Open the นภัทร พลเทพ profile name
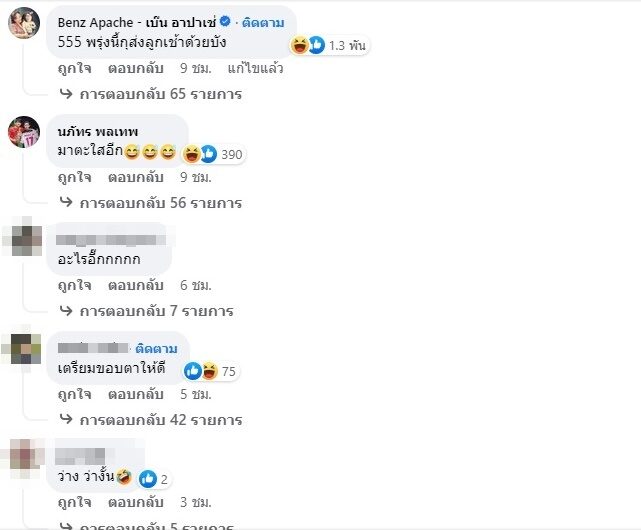The height and width of the screenshot is (530, 641). 98,132
